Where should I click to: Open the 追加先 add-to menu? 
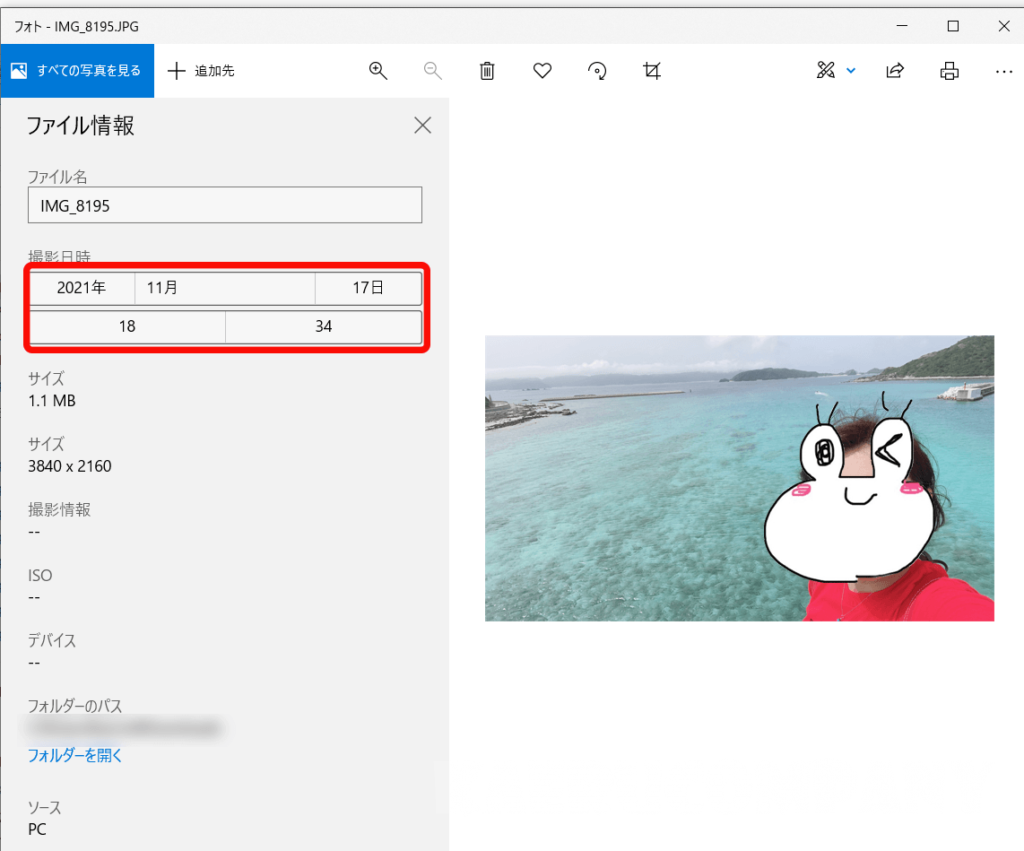click(201, 71)
